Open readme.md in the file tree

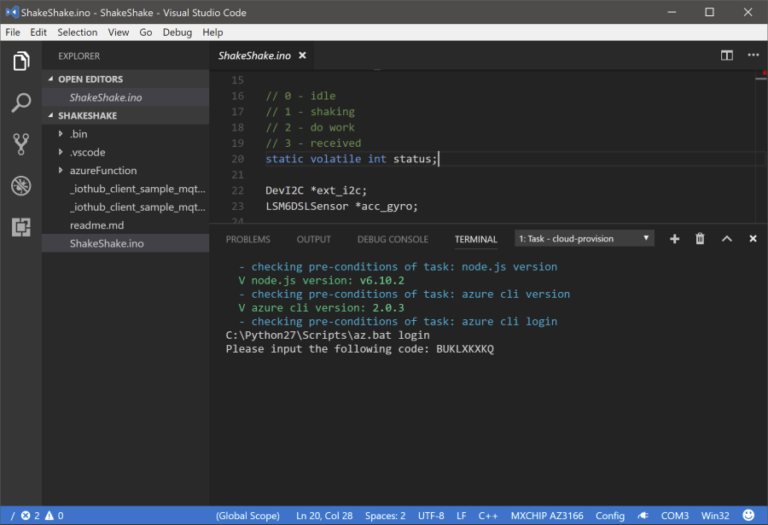click(125, 225)
